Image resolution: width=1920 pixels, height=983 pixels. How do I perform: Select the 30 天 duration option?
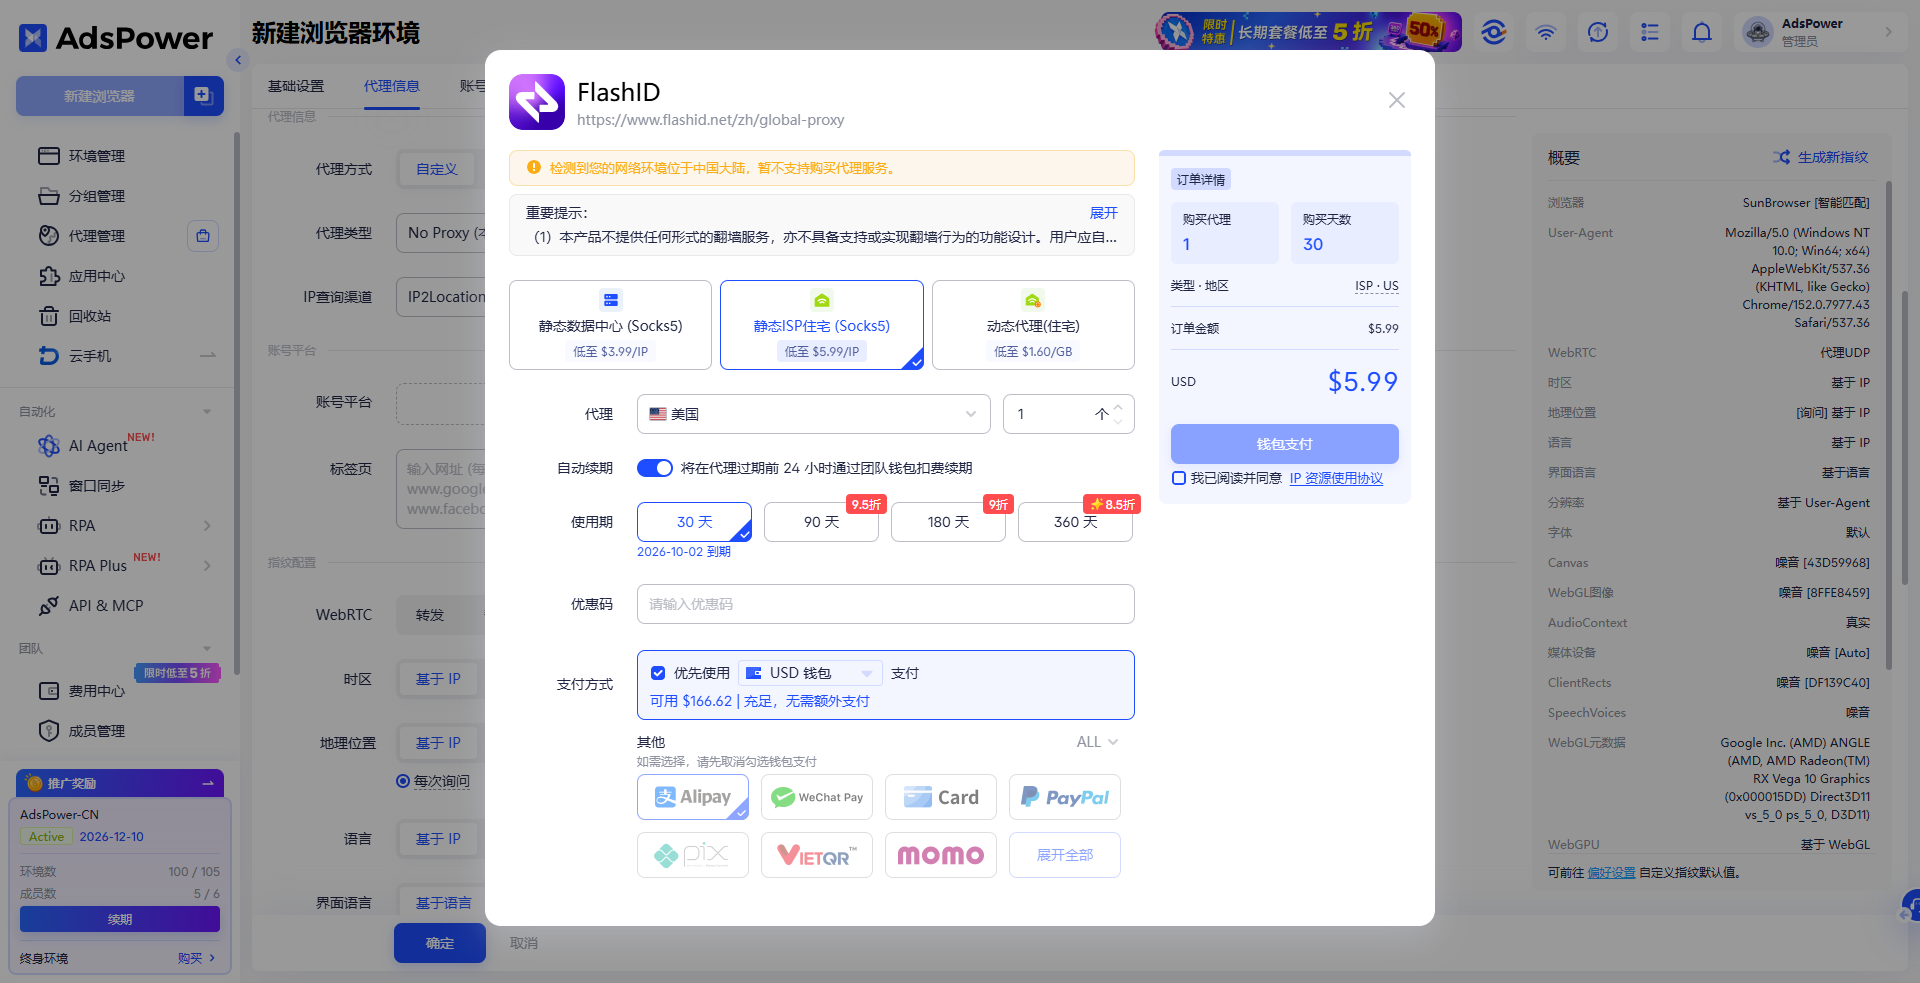[x=694, y=522]
